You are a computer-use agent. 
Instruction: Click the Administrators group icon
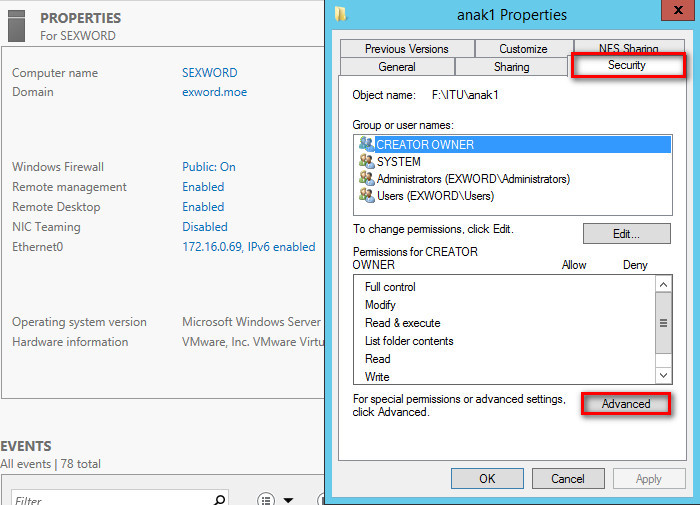tap(365, 179)
